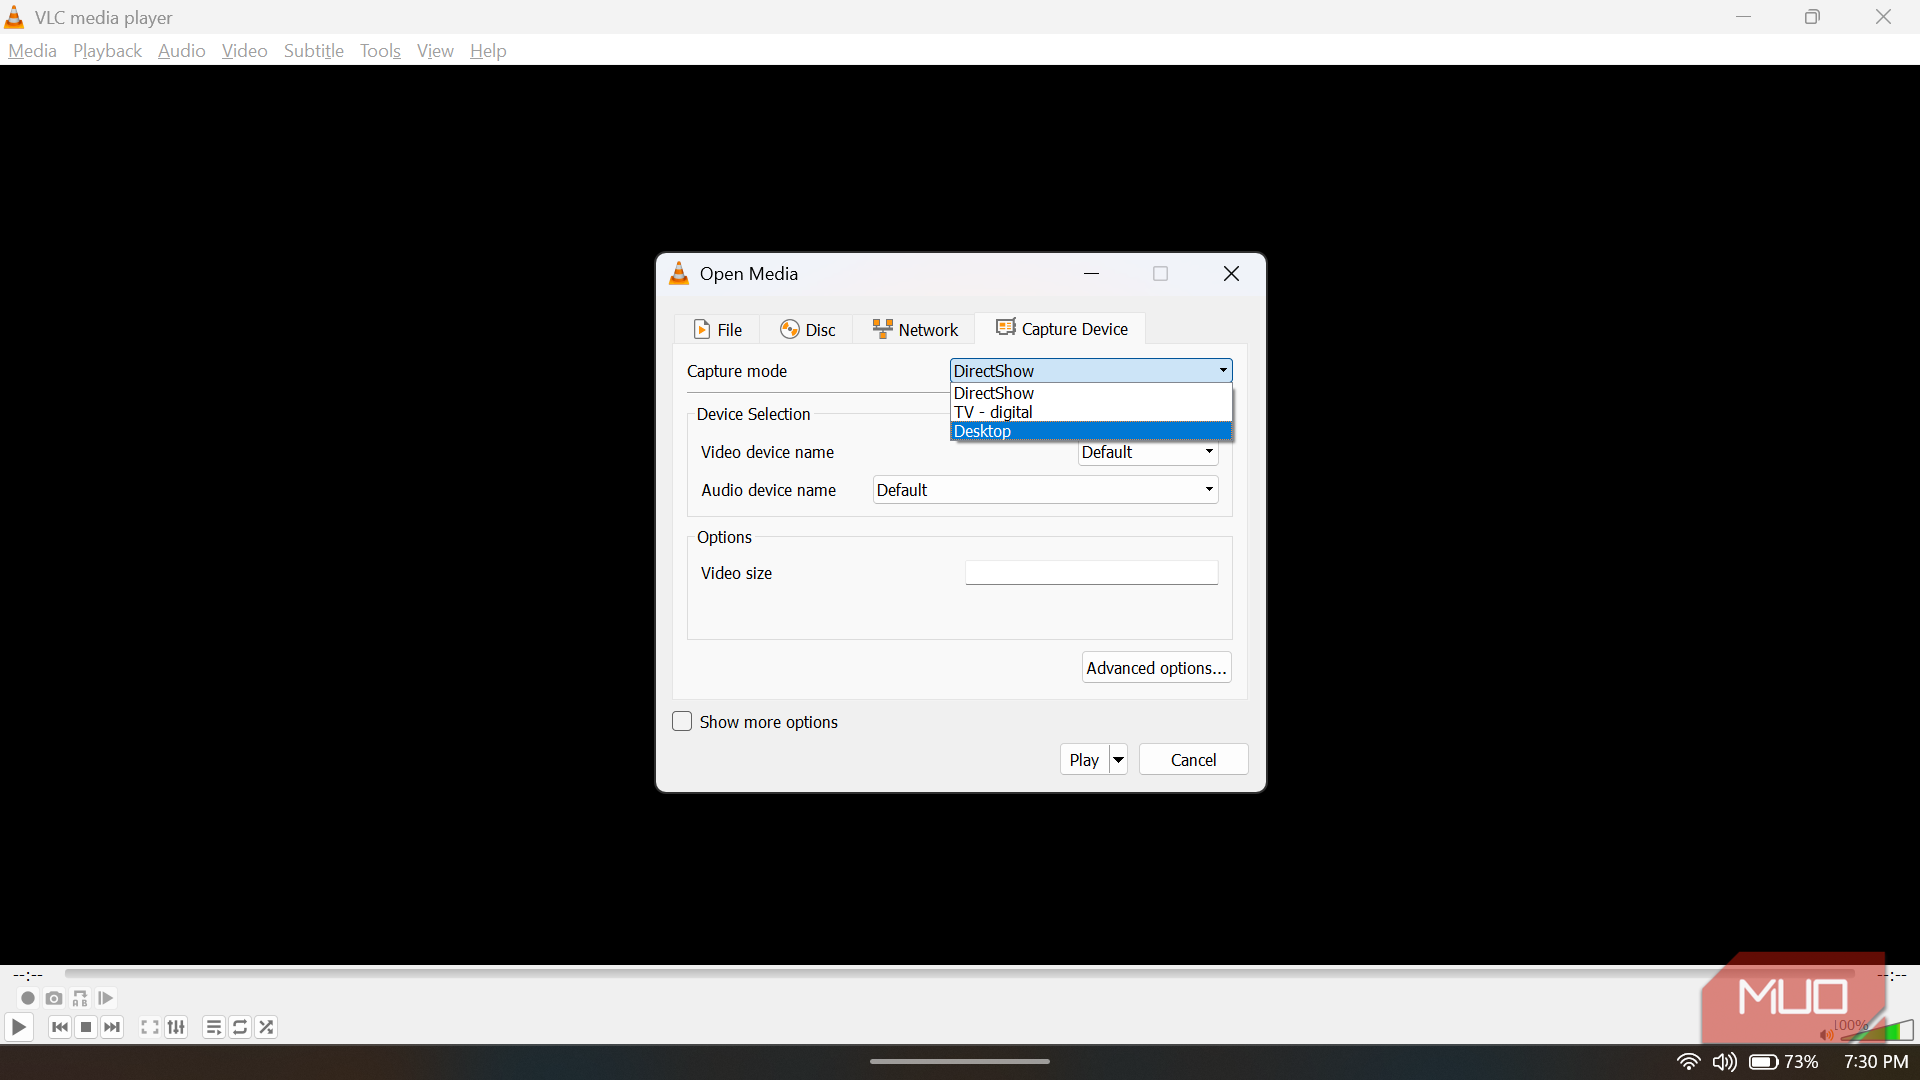This screenshot has width=1920, height=1080.
Task: Show the playlist via the playlist icon
Action: (x=214, y=1027)
